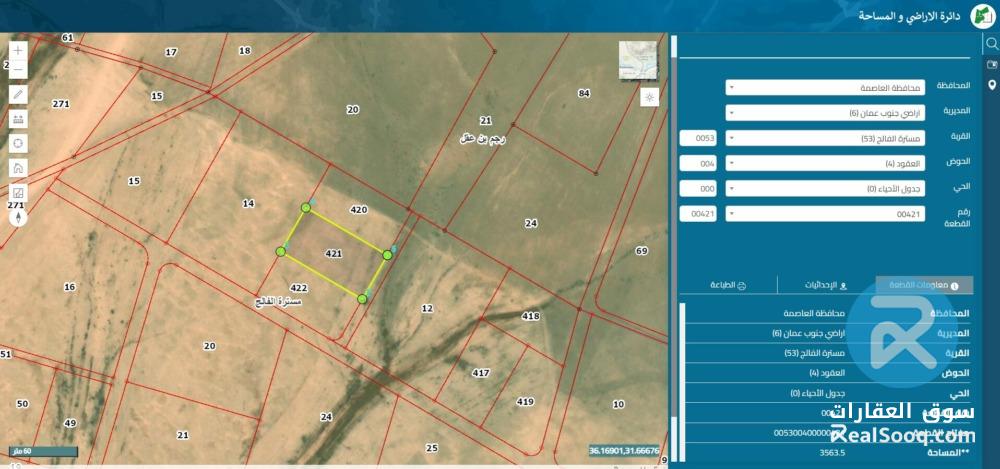Click the جدول الأحياء (0) info row value
1000x469 pixels.
pos(818,392)
